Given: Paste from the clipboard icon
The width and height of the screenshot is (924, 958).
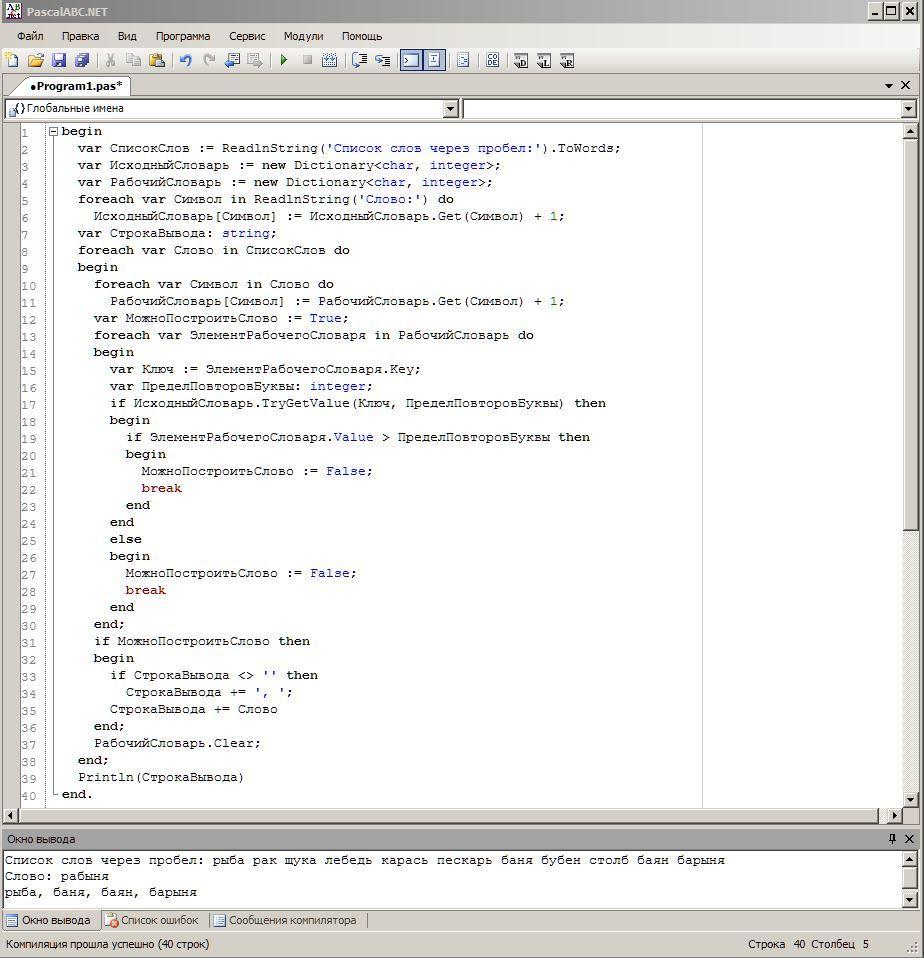Looking at the screenshot, I should [156, 60].
